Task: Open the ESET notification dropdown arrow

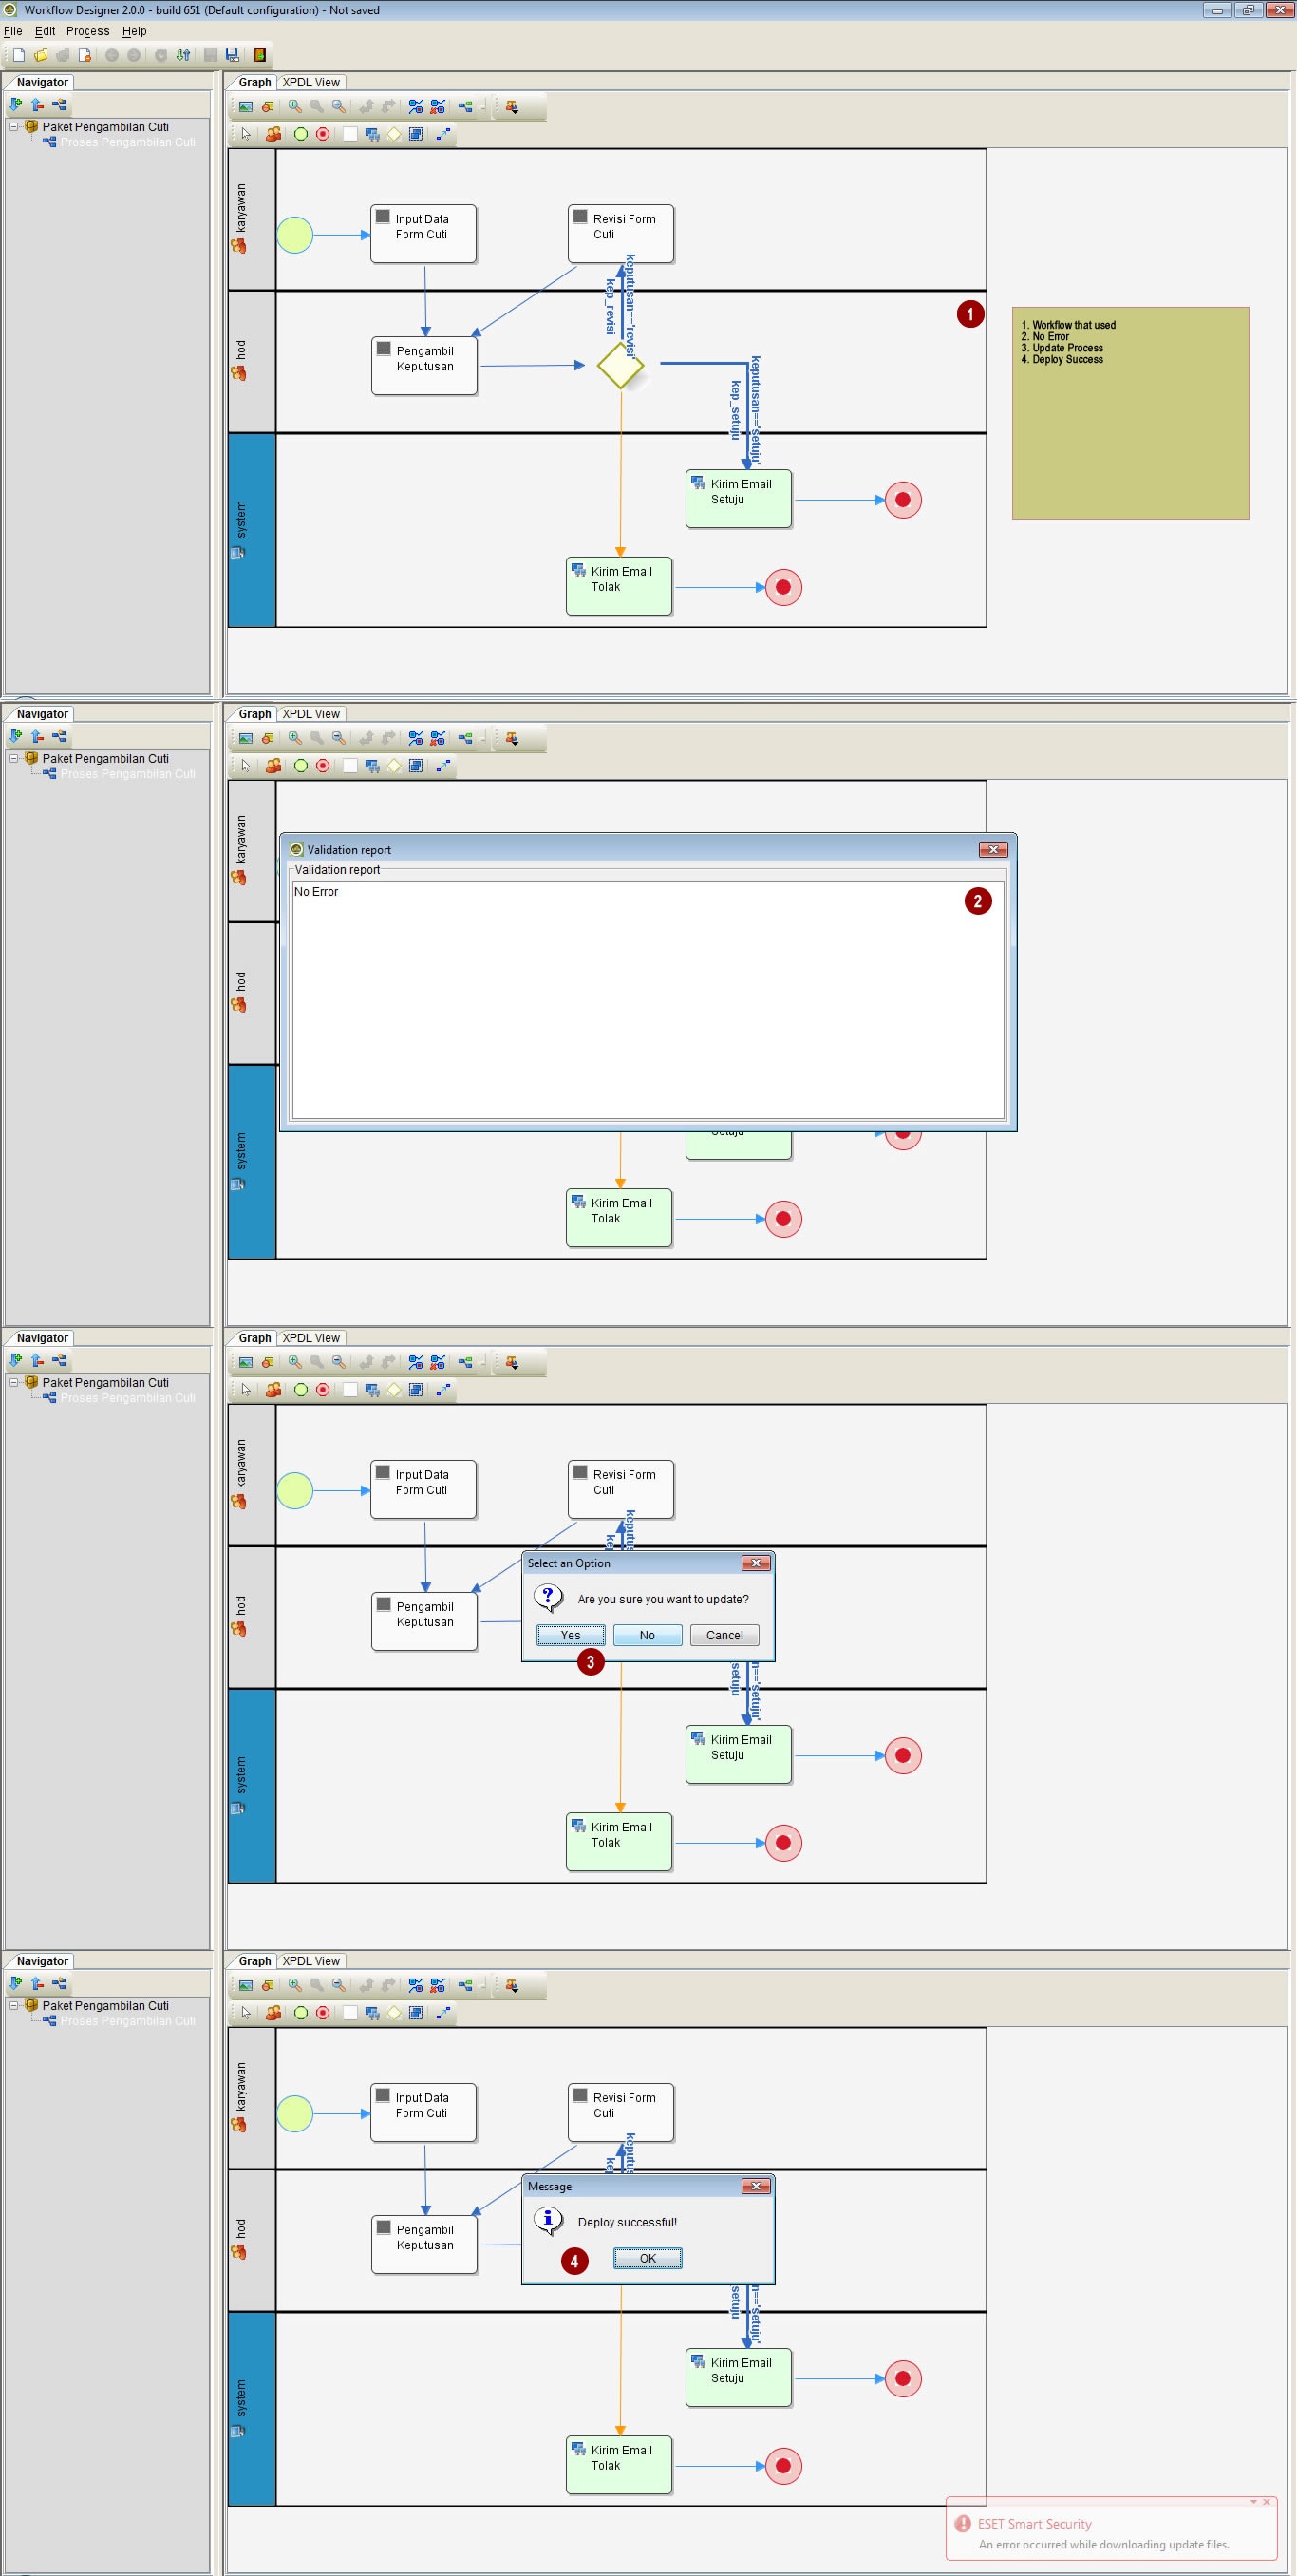Action: coord(1253,2502)
